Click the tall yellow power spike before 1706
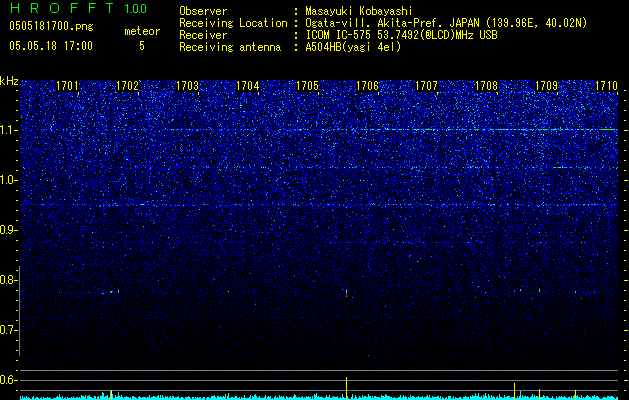The width and height of the screenshot is (629, 400). [346, 388]
